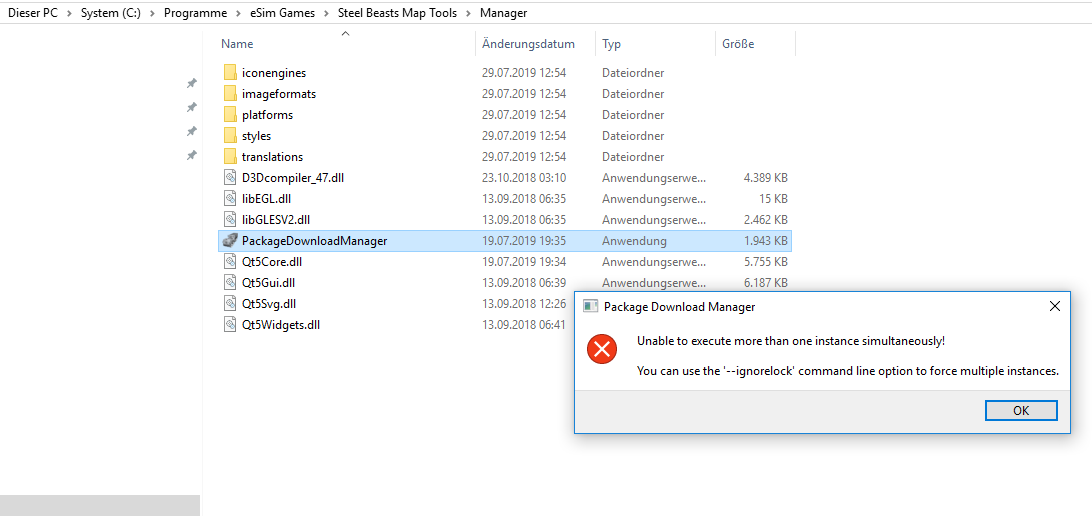Click OK in the error dialog
The image size is (1092, 516).
click(1020, 411)
